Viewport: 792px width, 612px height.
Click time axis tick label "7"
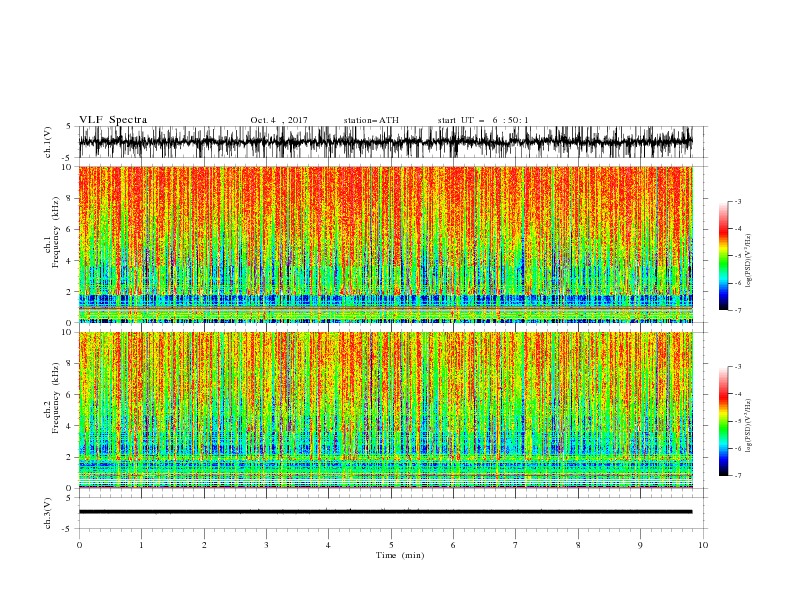point(516,545)
